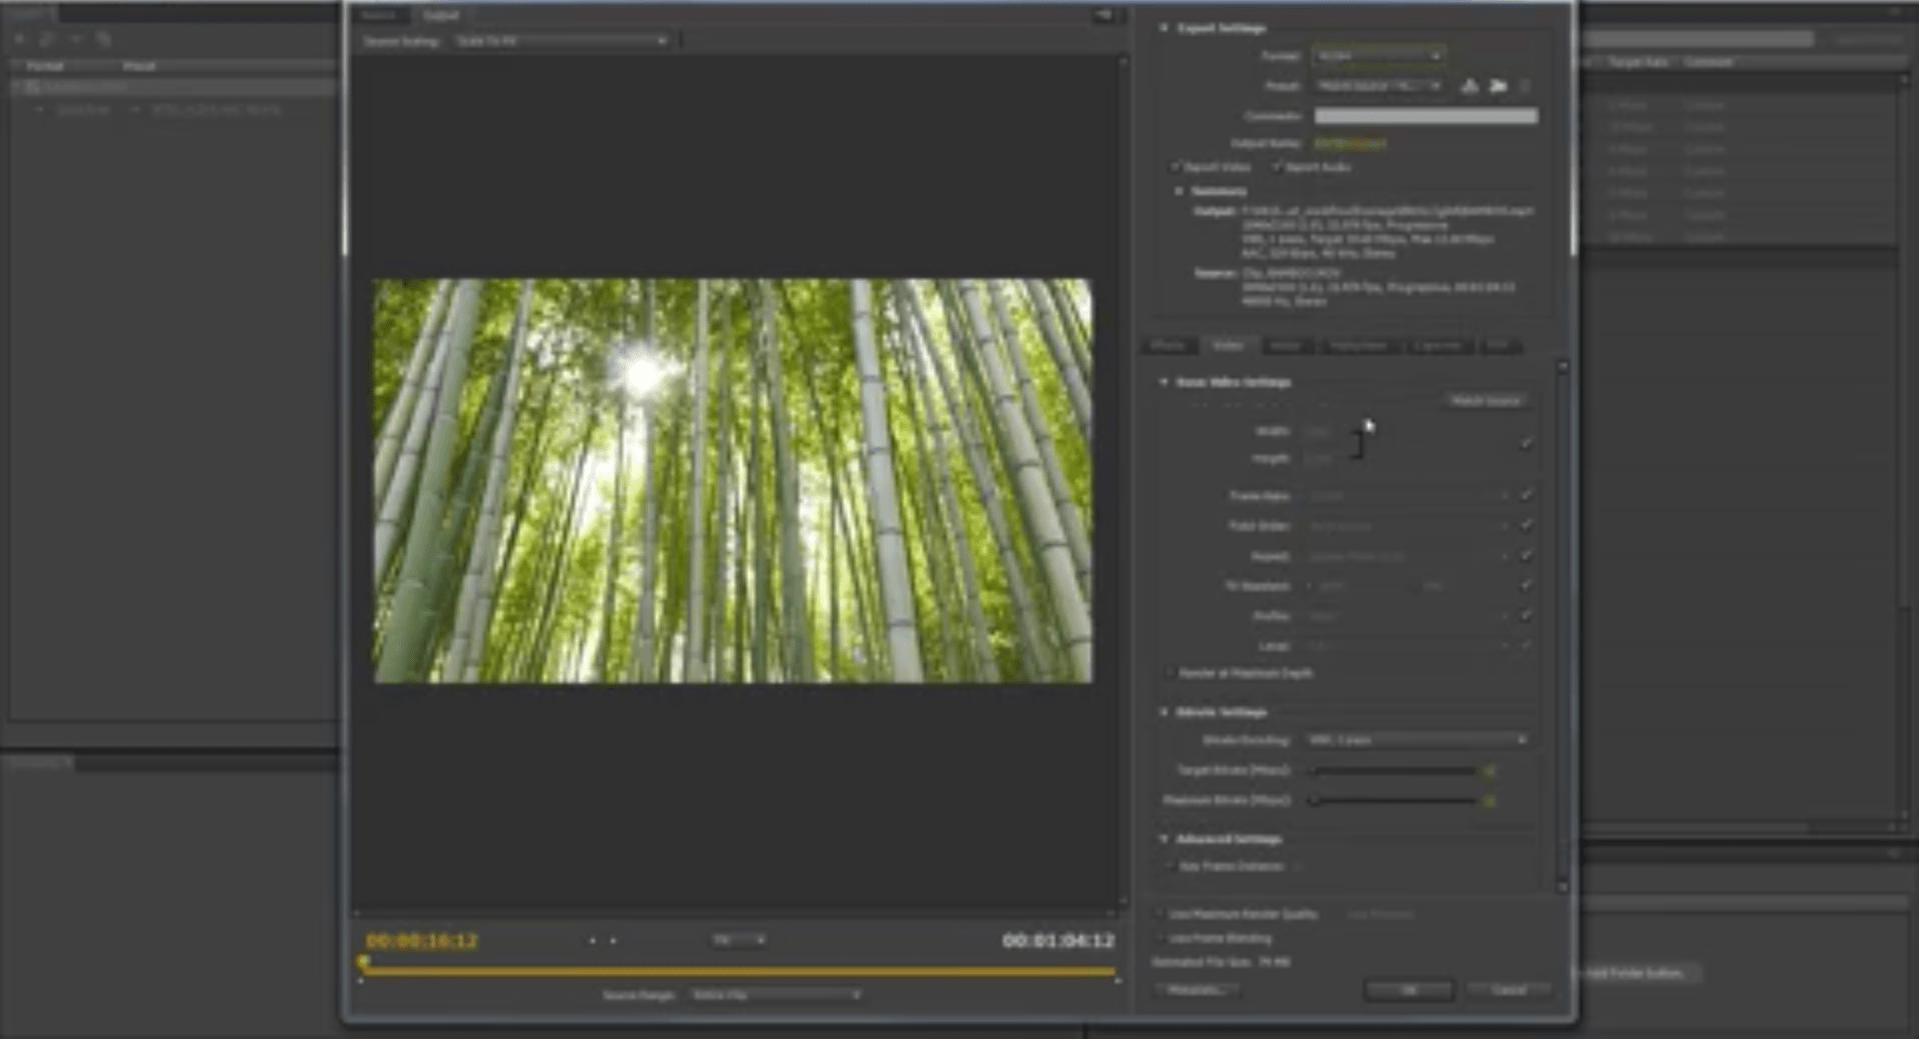The height and width of the screenshot is (1039, 1919).
Task: Click the Match Source button
Action: [x=1487, y=400]
